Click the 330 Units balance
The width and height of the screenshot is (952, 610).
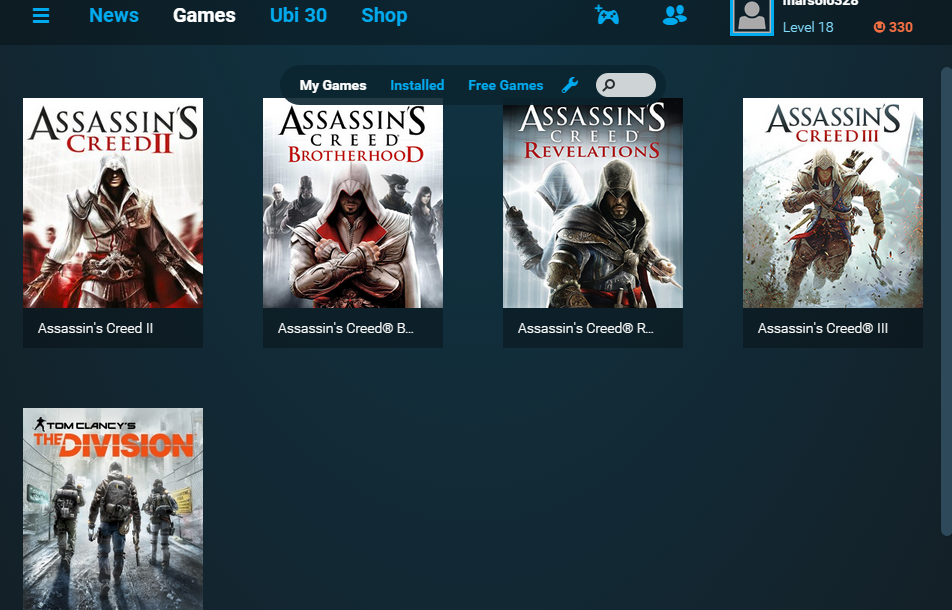tap(900, 27)
